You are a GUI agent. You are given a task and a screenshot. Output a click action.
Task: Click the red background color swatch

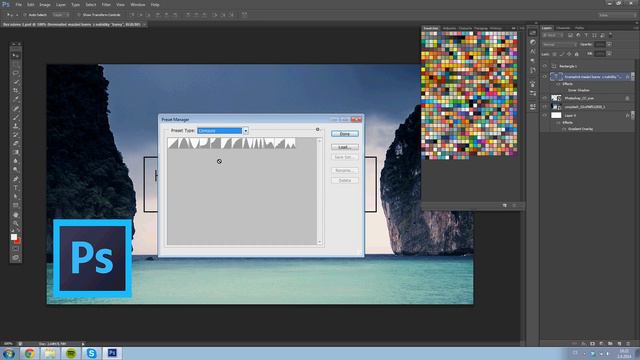pos(18,241)
